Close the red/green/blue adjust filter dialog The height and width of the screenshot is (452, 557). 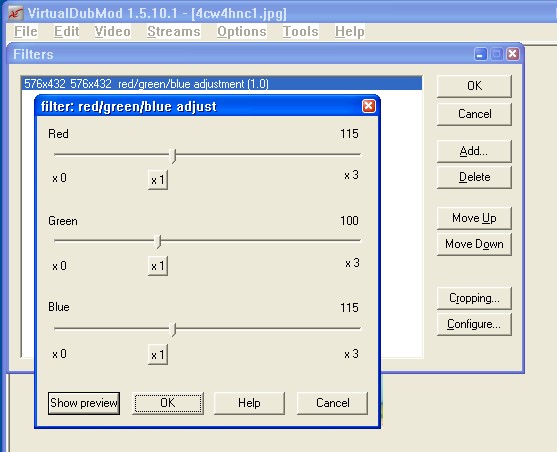pyautogui.click(x=369, y=106)
